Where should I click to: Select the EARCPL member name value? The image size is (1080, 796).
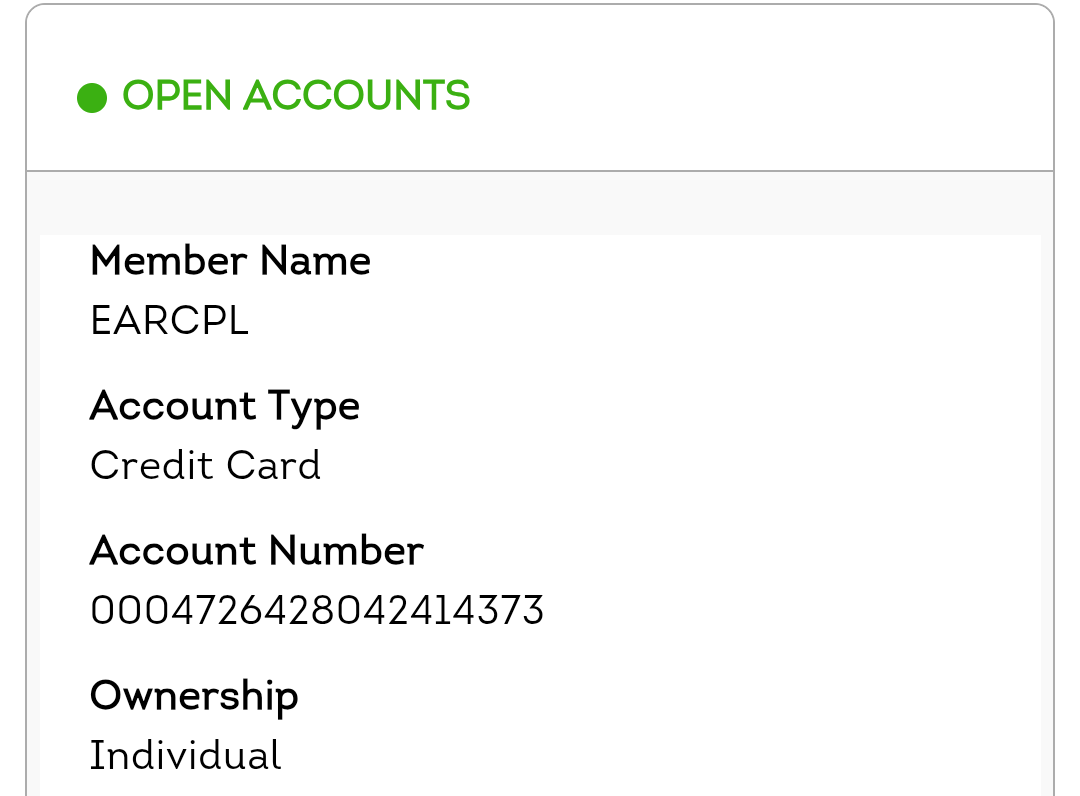pyautogui.click(x=169, y=322)
